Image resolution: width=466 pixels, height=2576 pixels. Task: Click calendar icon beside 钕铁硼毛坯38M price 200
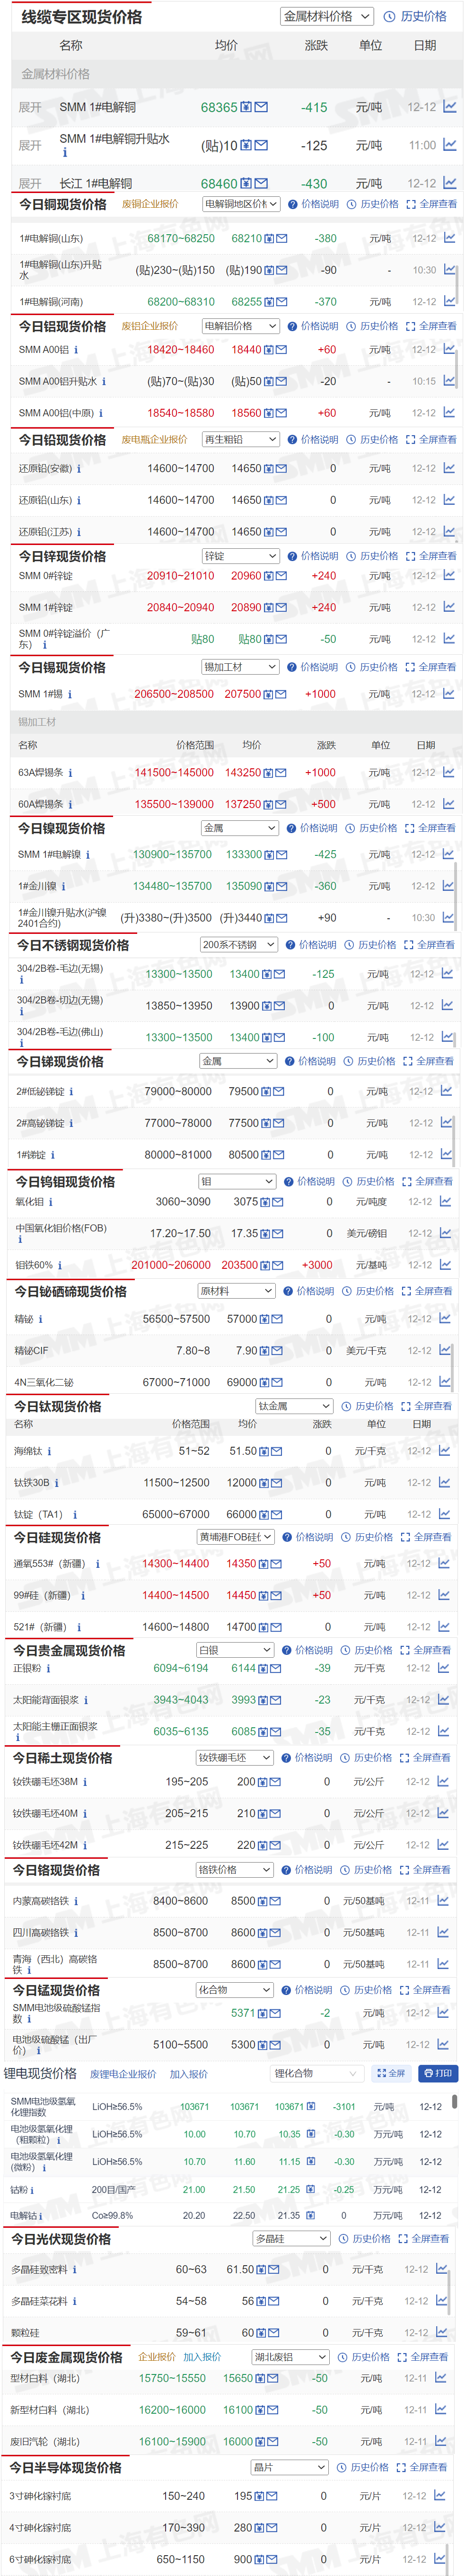pos(263,1782)
